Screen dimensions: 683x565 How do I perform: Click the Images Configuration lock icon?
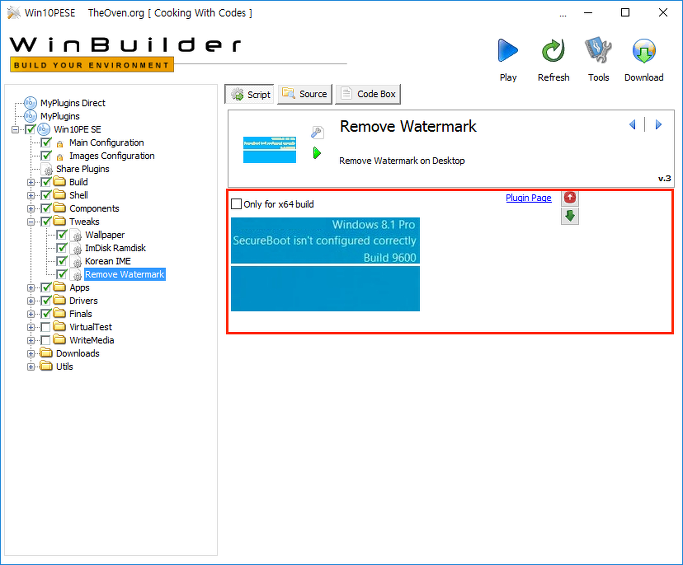tap(60, 157)
